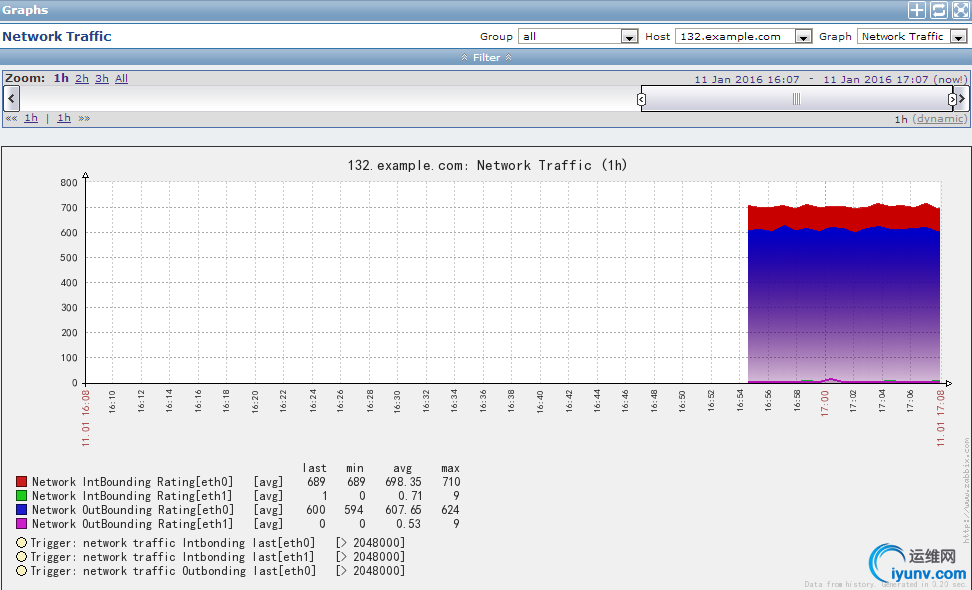The width and height of the screenshot is (972, 590).
Task: Click the right handle of the time slider
Action: tap(952, 99)
